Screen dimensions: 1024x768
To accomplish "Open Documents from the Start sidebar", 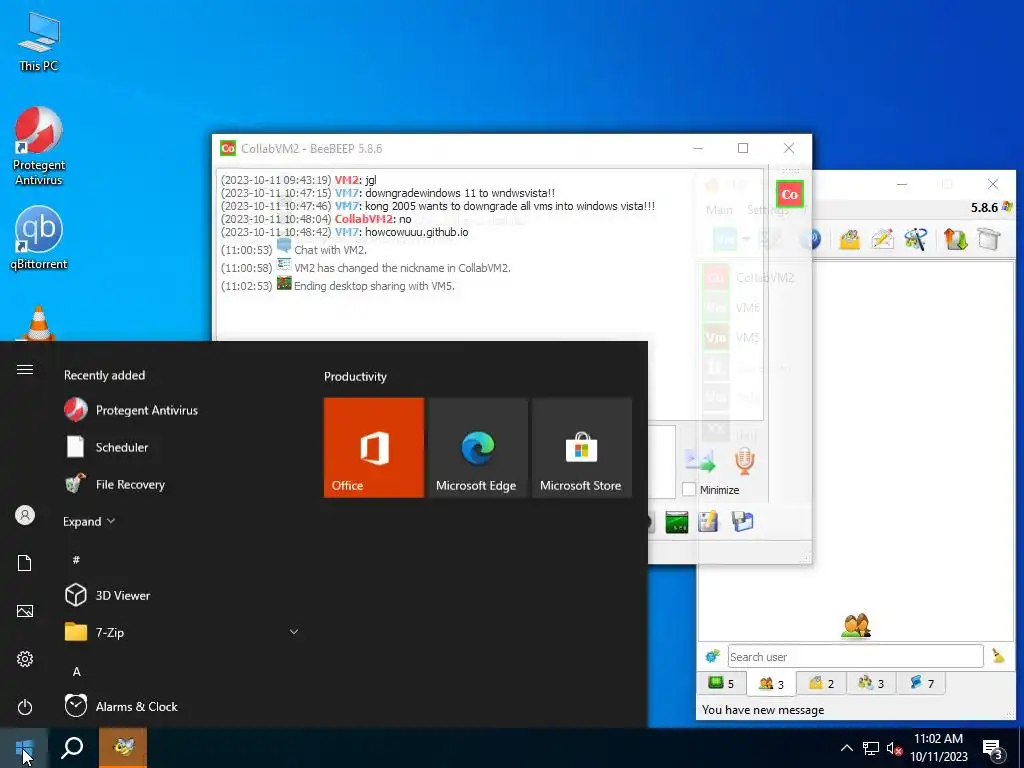I will pos(25,563).
